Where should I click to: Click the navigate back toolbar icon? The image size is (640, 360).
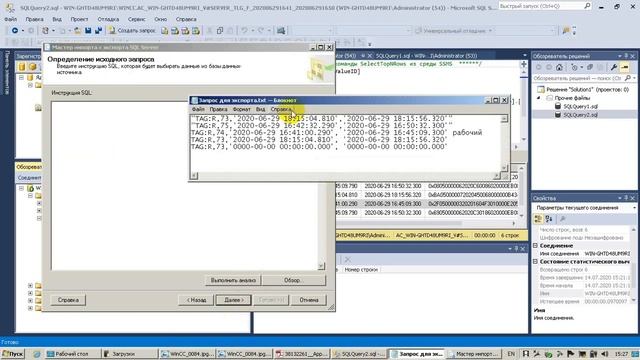[15, 31]
